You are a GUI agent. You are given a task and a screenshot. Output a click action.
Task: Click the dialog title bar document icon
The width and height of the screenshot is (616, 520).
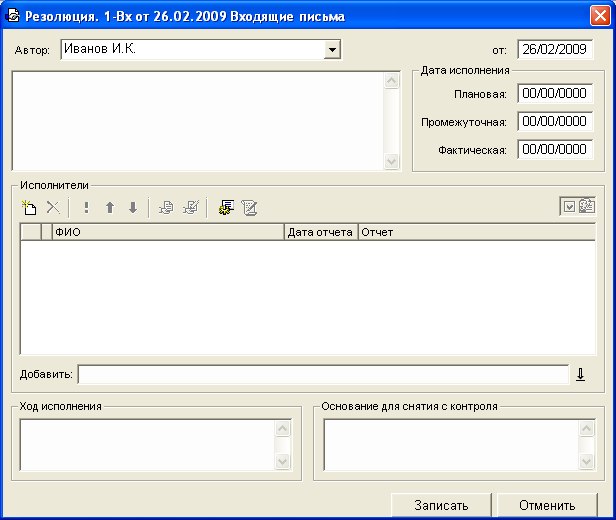tap(12, 16)
